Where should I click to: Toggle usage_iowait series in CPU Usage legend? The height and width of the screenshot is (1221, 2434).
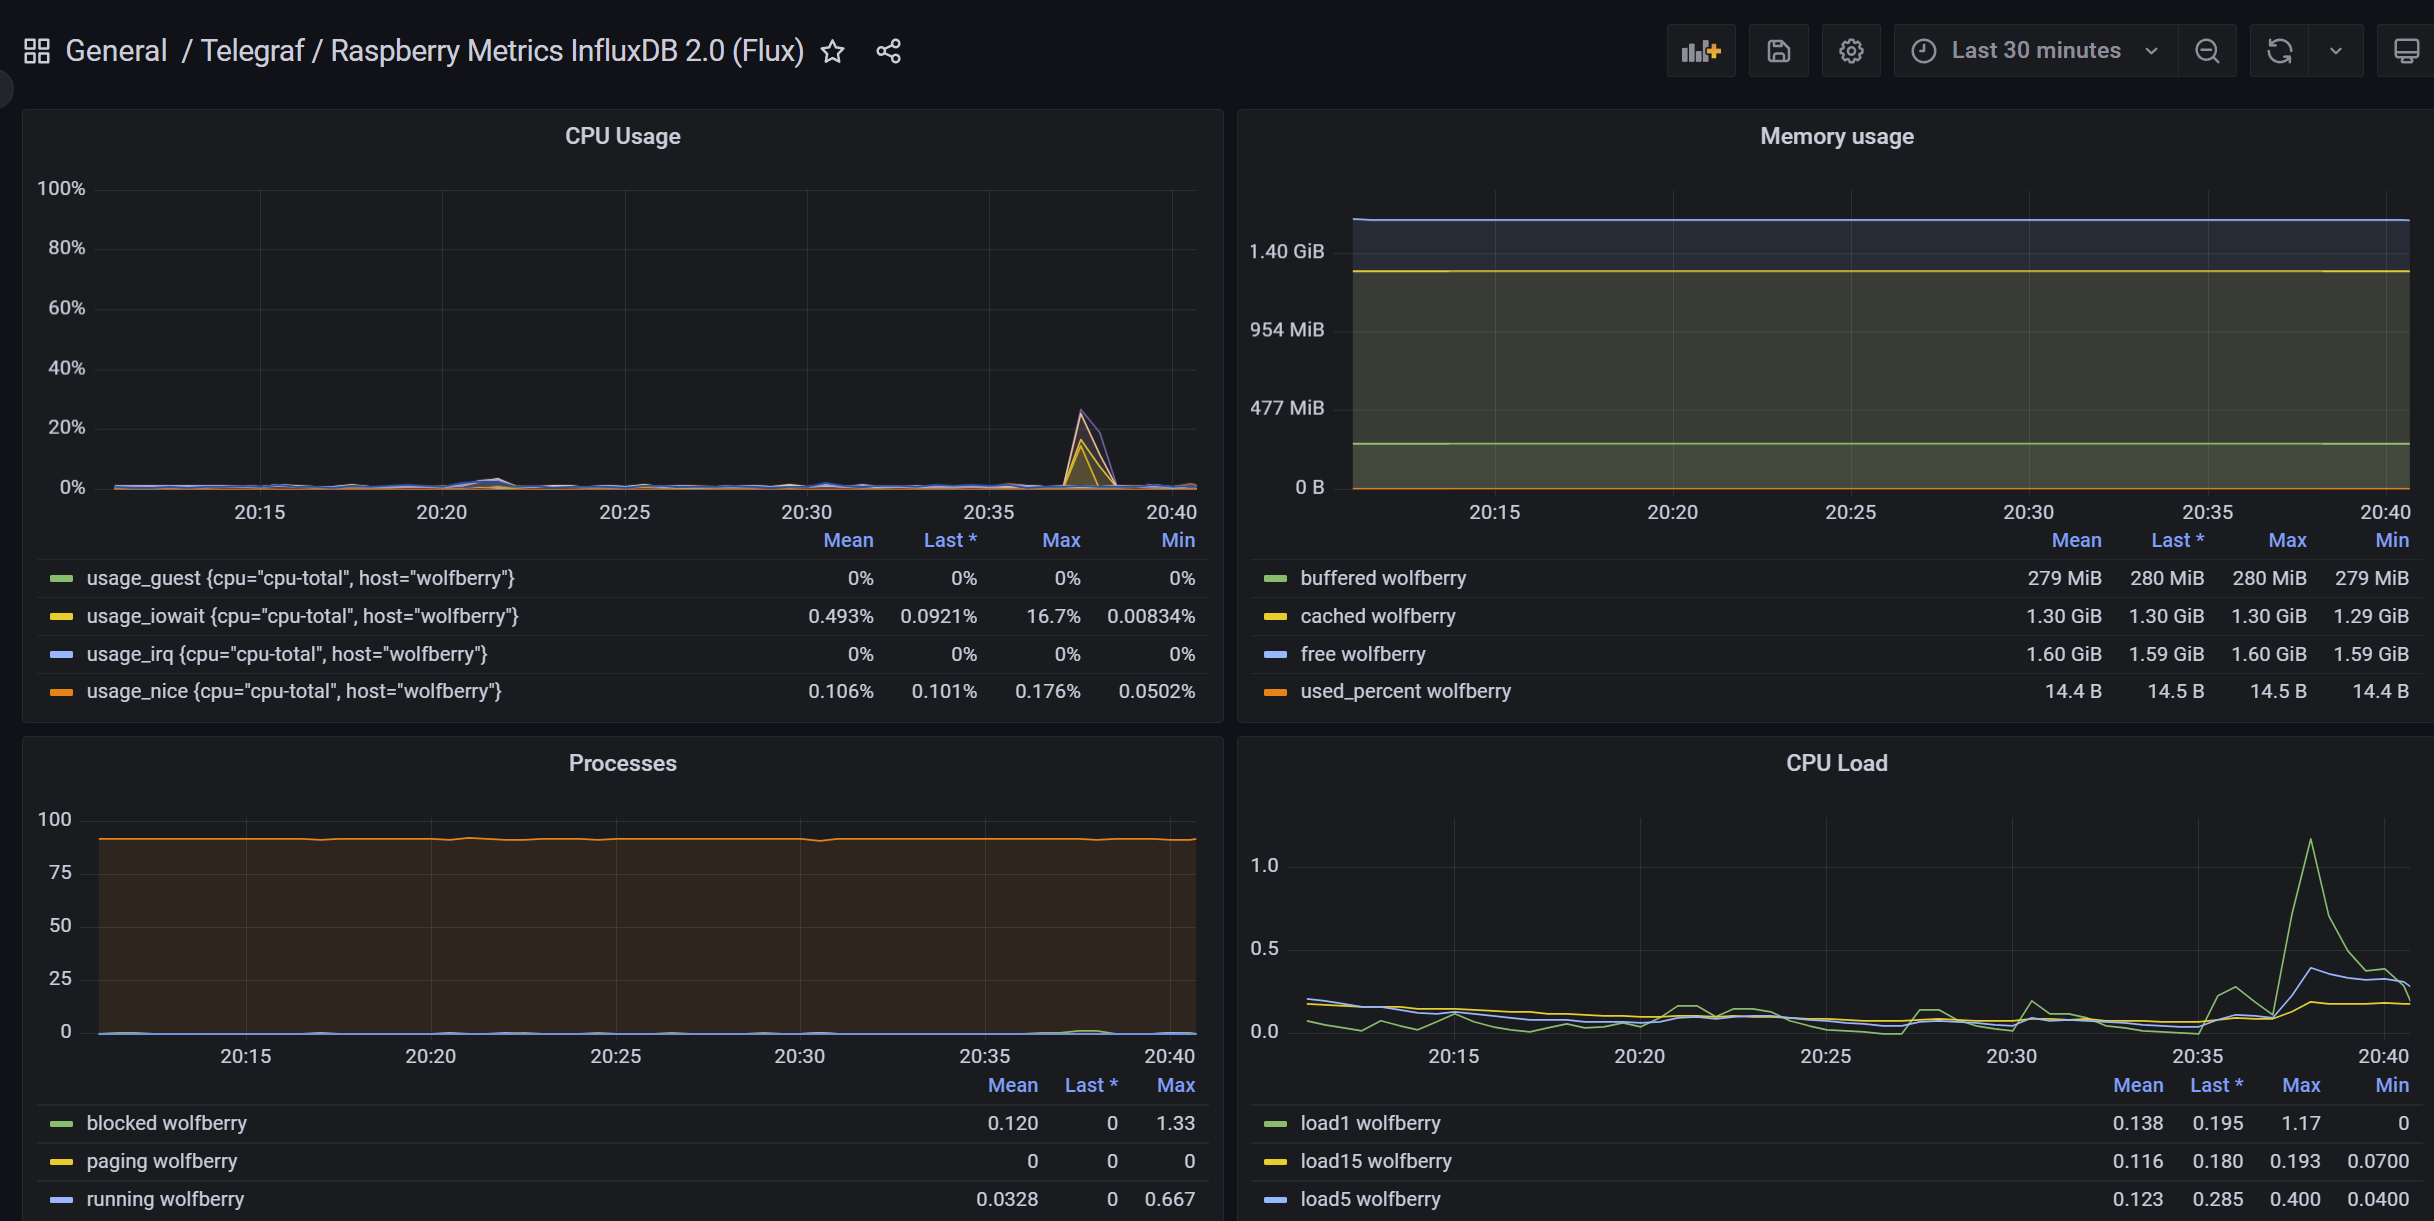(x=302, y=616)
